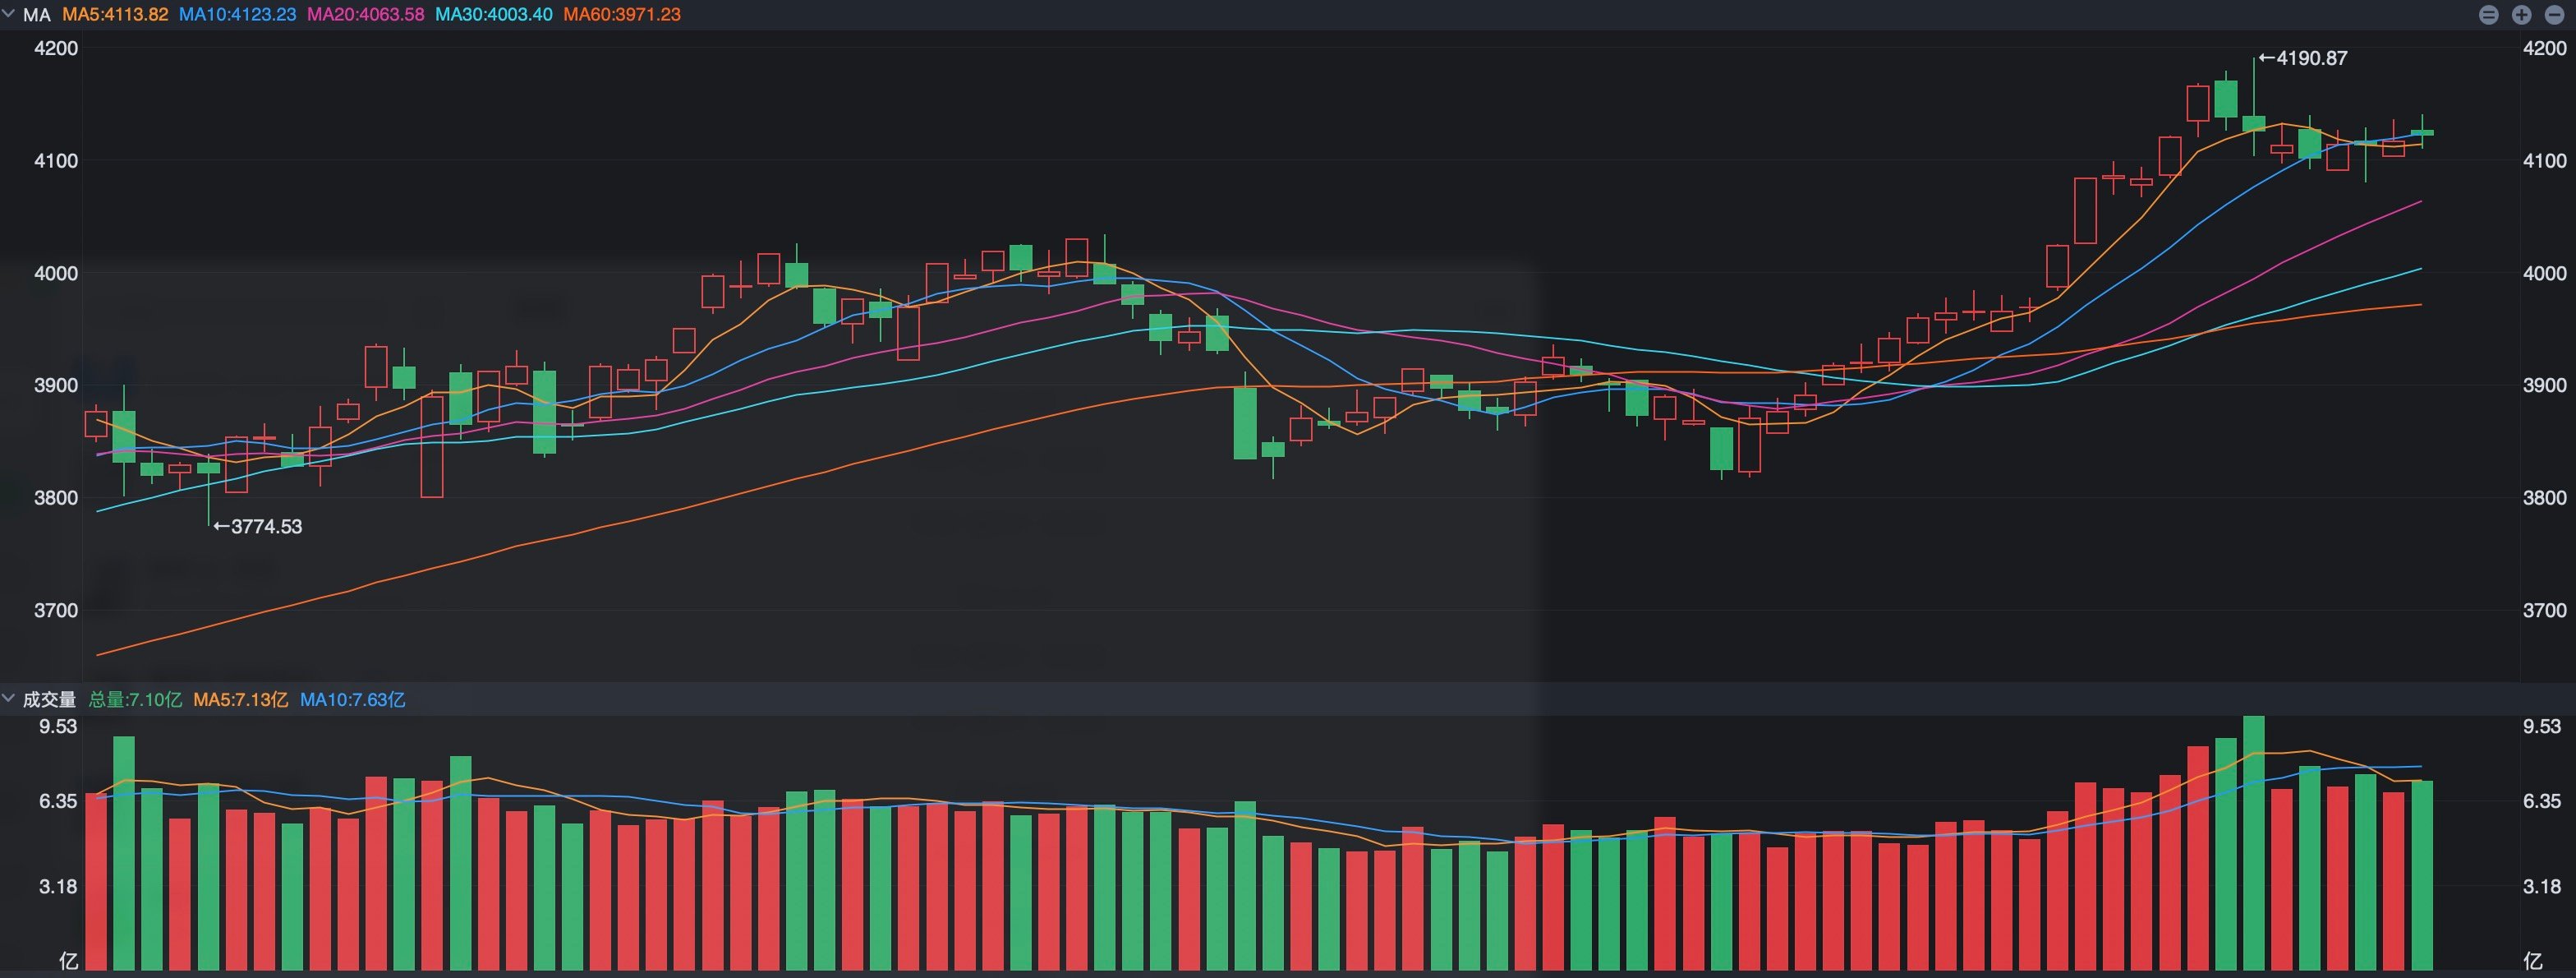Image resolution: width=2576 pixels, height=978 pixels.
Task: Click the 成交量 indicator name label
Action: [49, 699]
